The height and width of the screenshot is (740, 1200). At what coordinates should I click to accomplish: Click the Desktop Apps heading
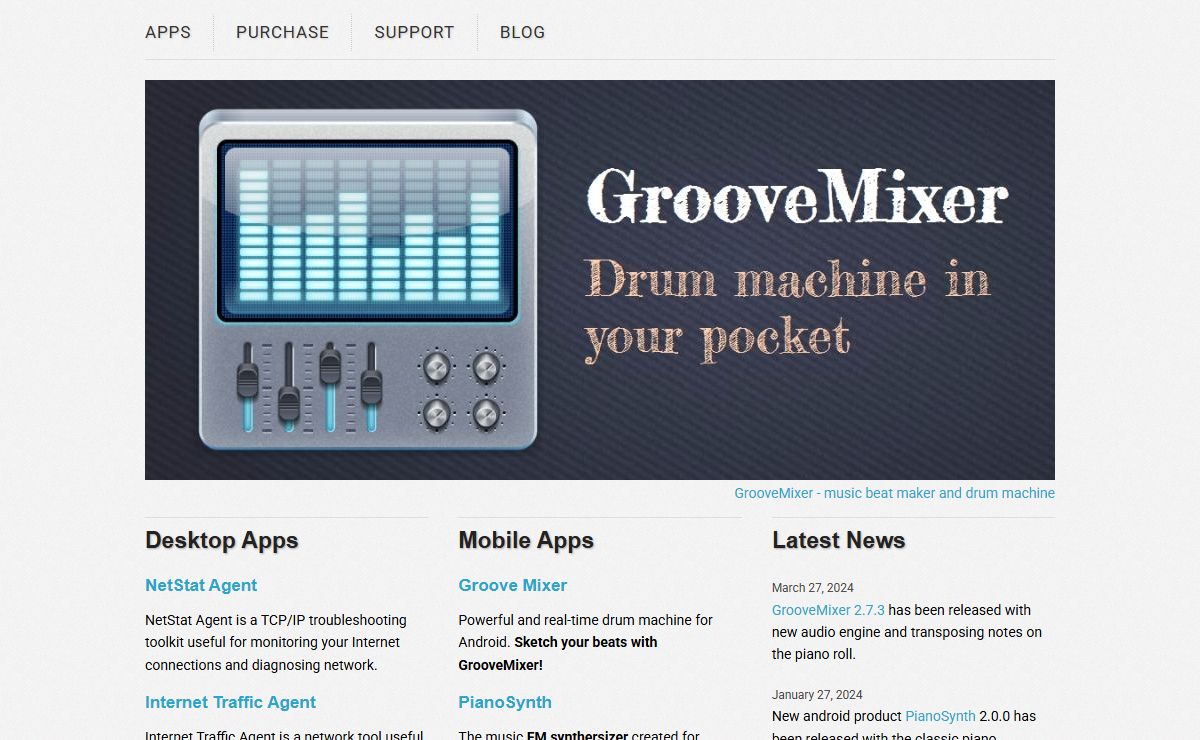click(222, 540)
